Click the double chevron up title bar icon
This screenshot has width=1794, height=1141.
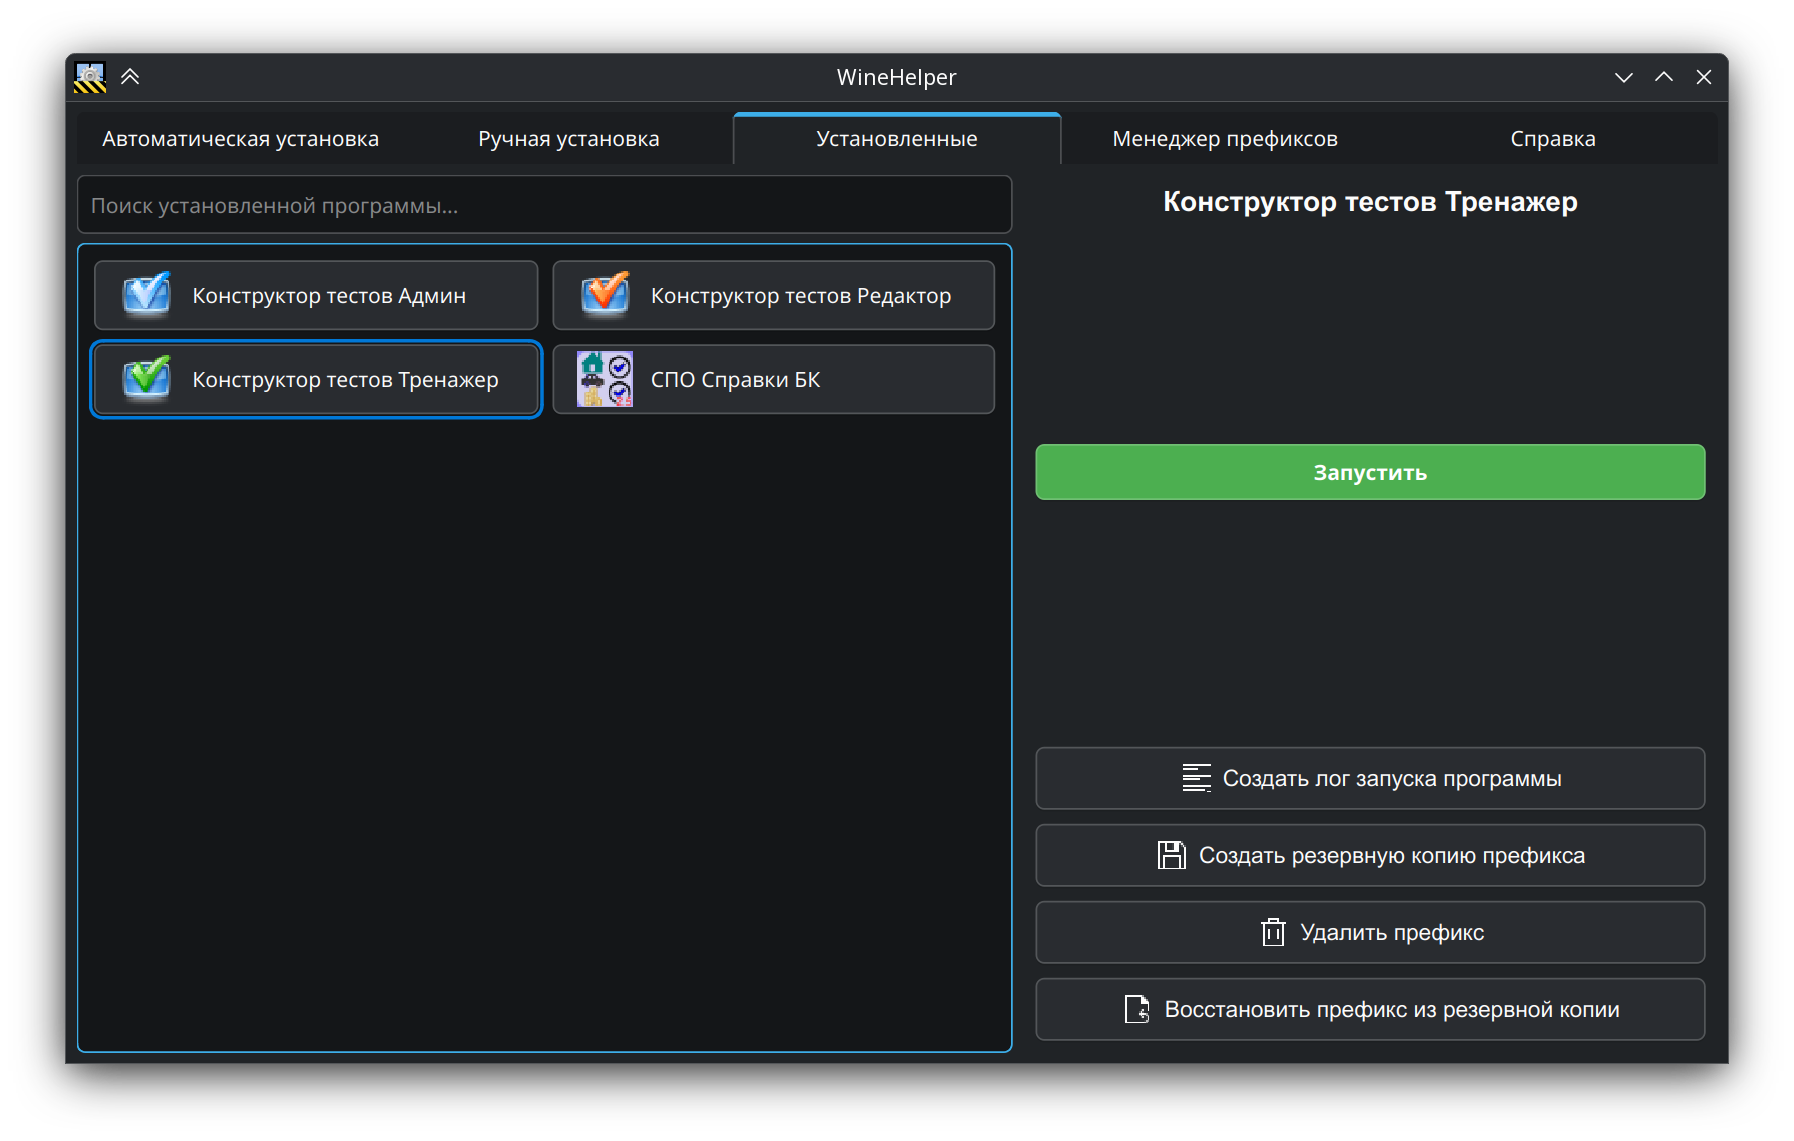tap(130, 77)
